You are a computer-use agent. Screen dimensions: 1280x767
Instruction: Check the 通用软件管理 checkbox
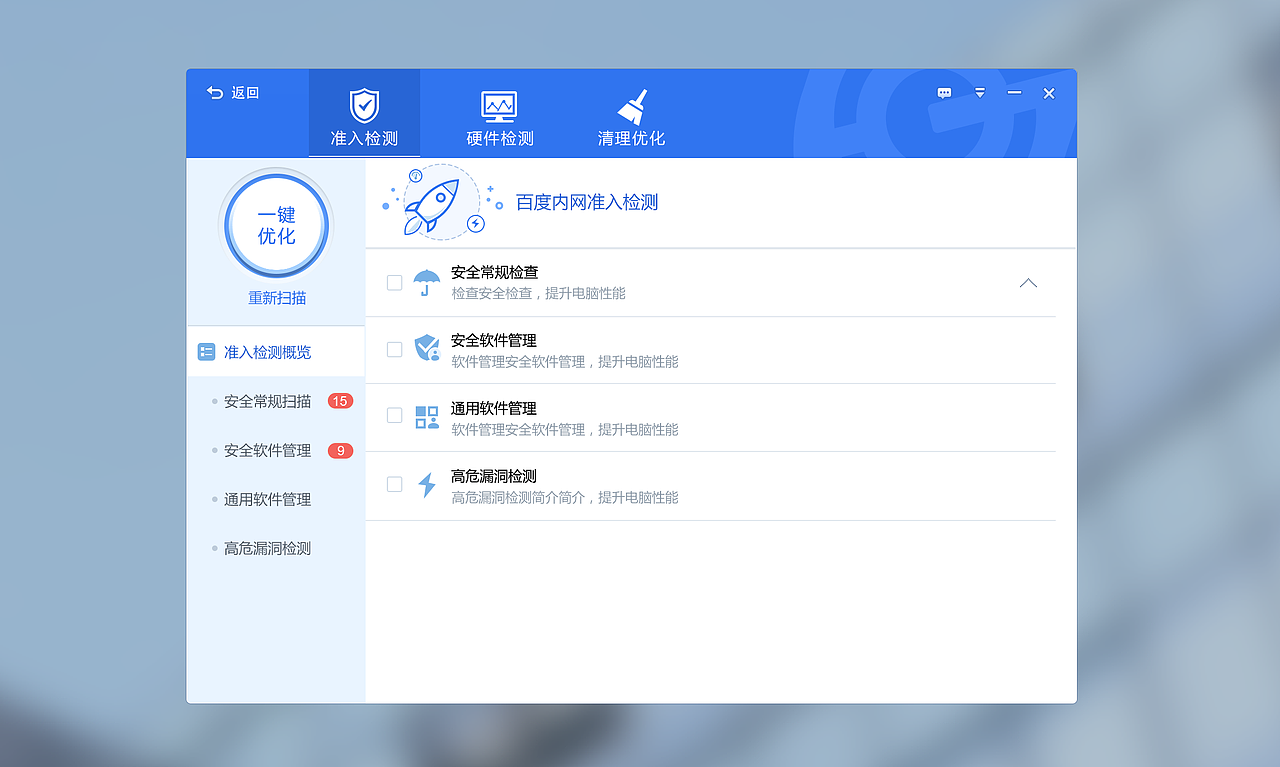click(x=394, y=415)
